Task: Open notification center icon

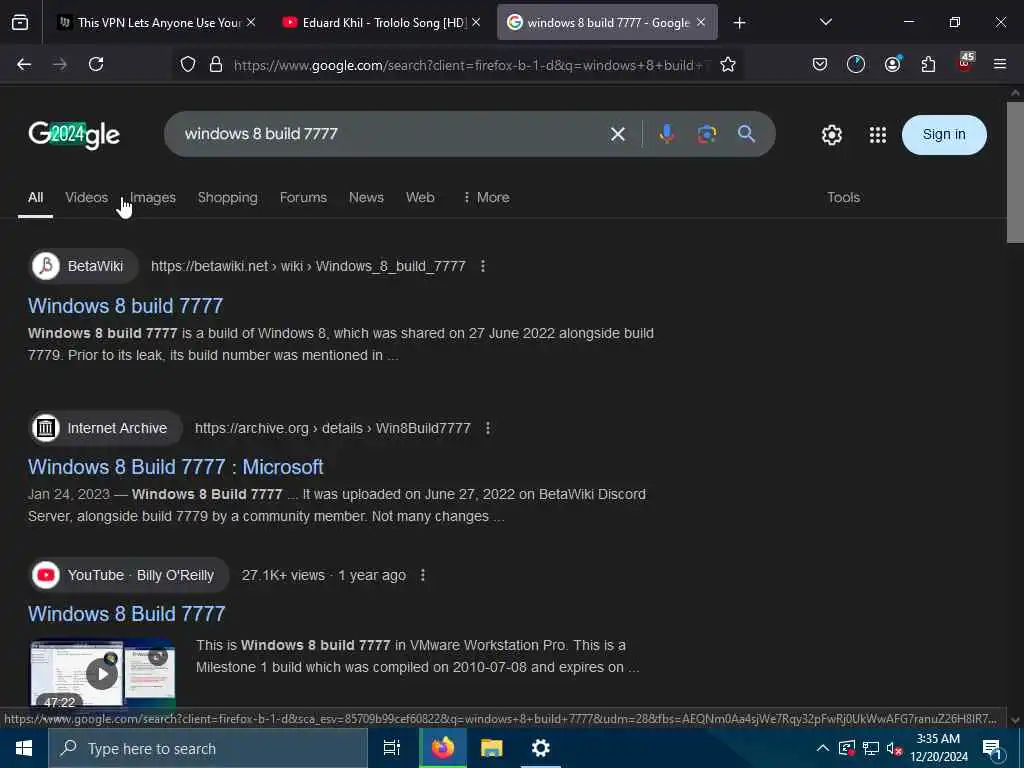Action: (x=991, y=748)
